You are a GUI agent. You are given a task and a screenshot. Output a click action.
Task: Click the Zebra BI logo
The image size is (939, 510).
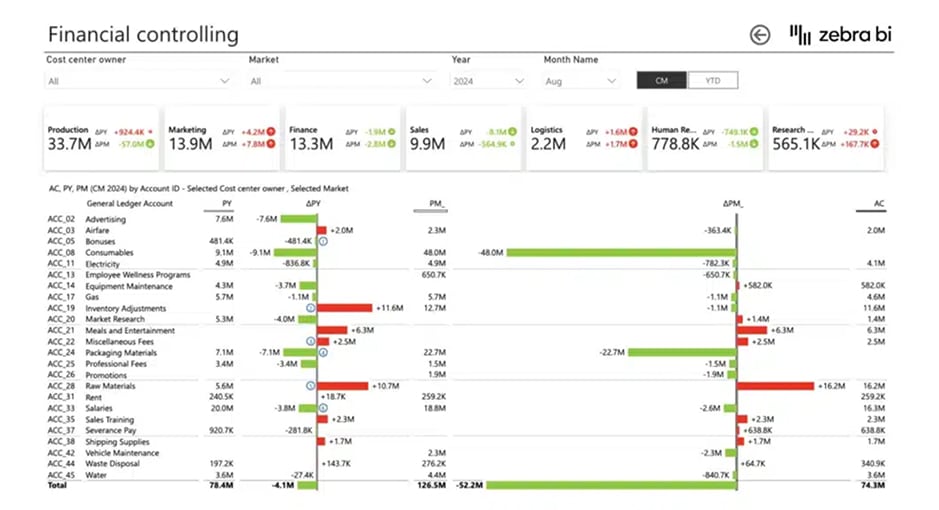click(841, 35)
